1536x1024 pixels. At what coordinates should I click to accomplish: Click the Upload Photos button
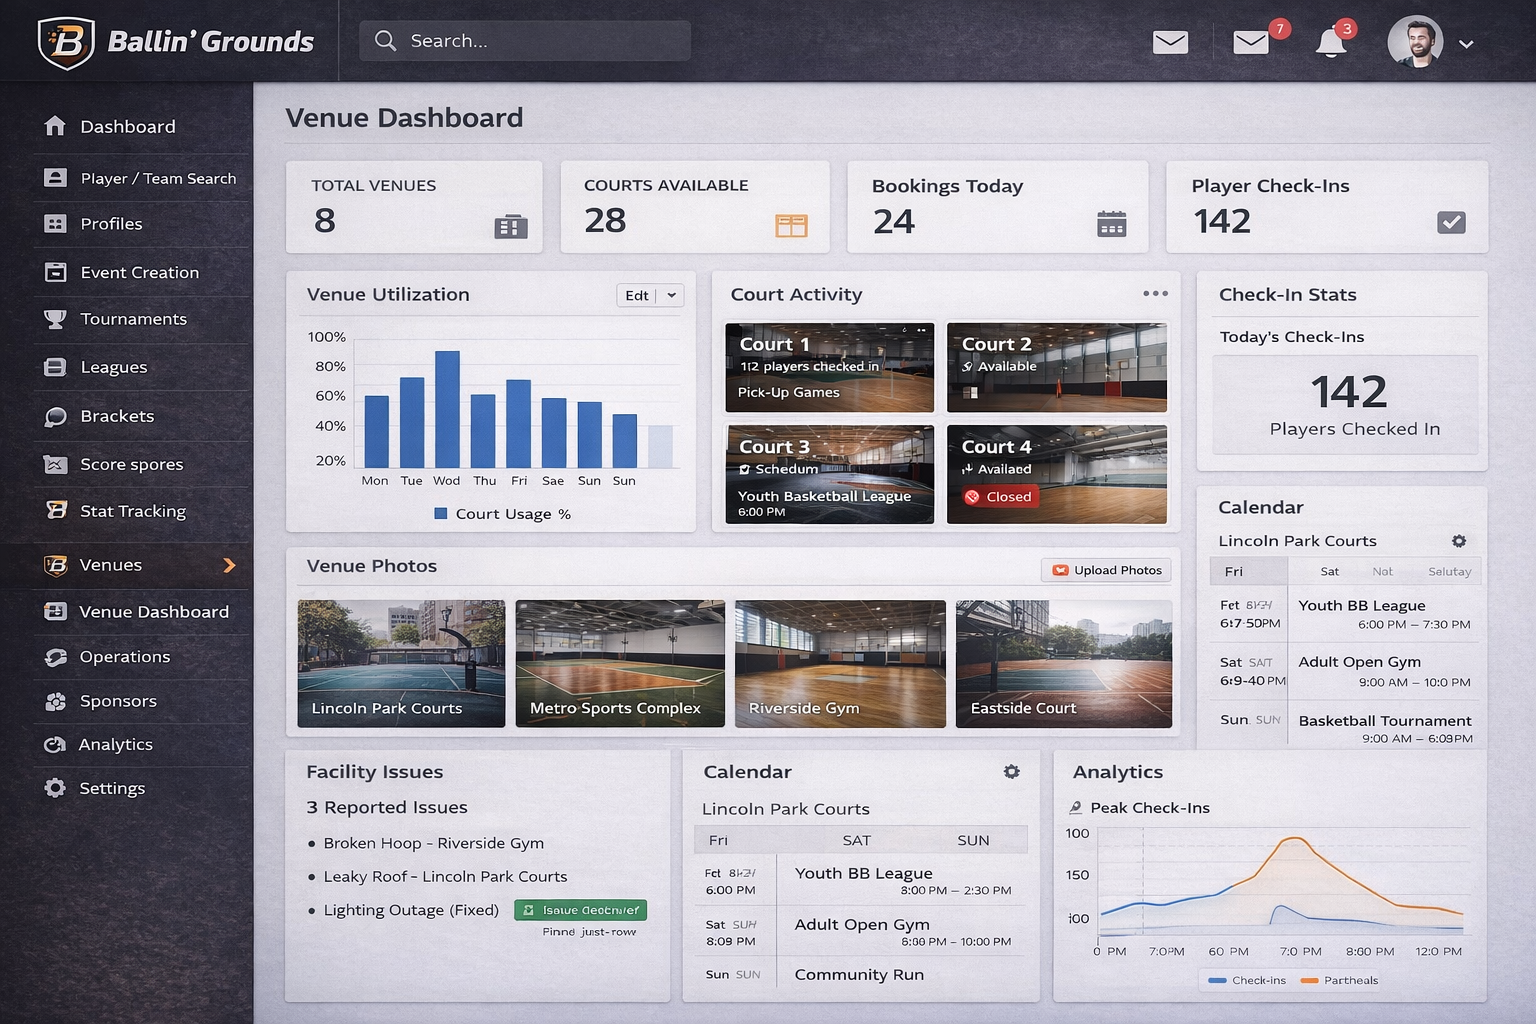click(1110, 570)
